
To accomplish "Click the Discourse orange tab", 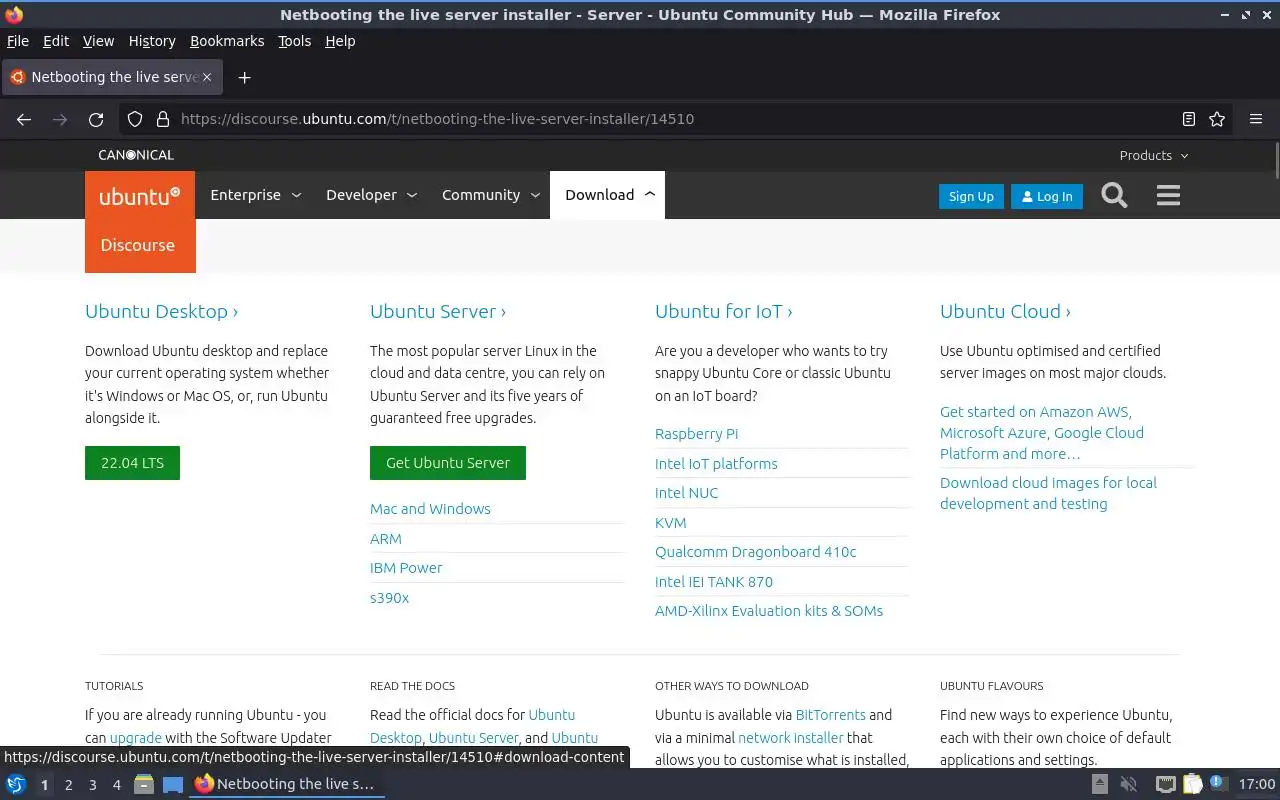I will pyautogui.click(x=140, y=245).
